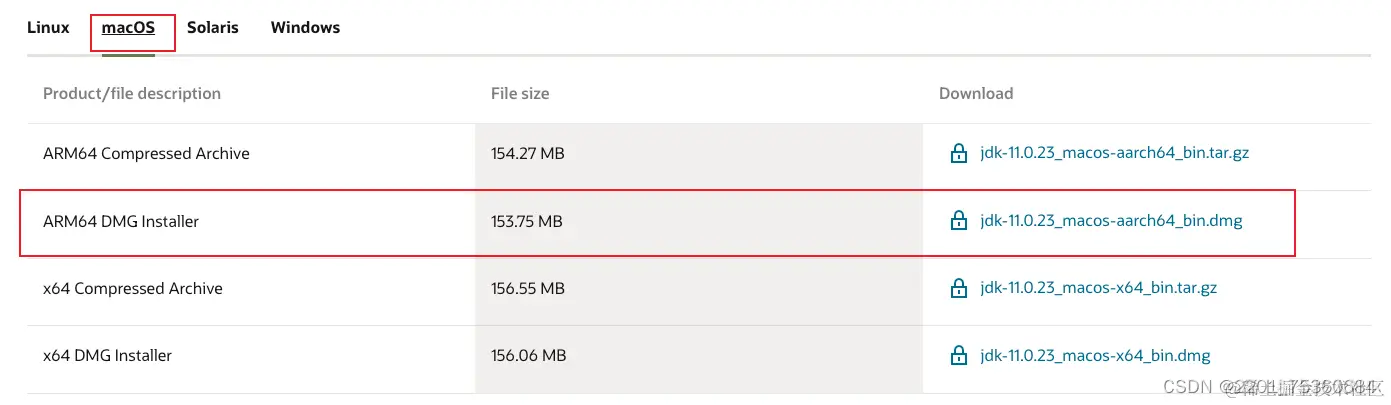Download jdk-11.0.23_macos-x64_bin.tar.gz archive
1391x405 pixels.
(1098, 288)
